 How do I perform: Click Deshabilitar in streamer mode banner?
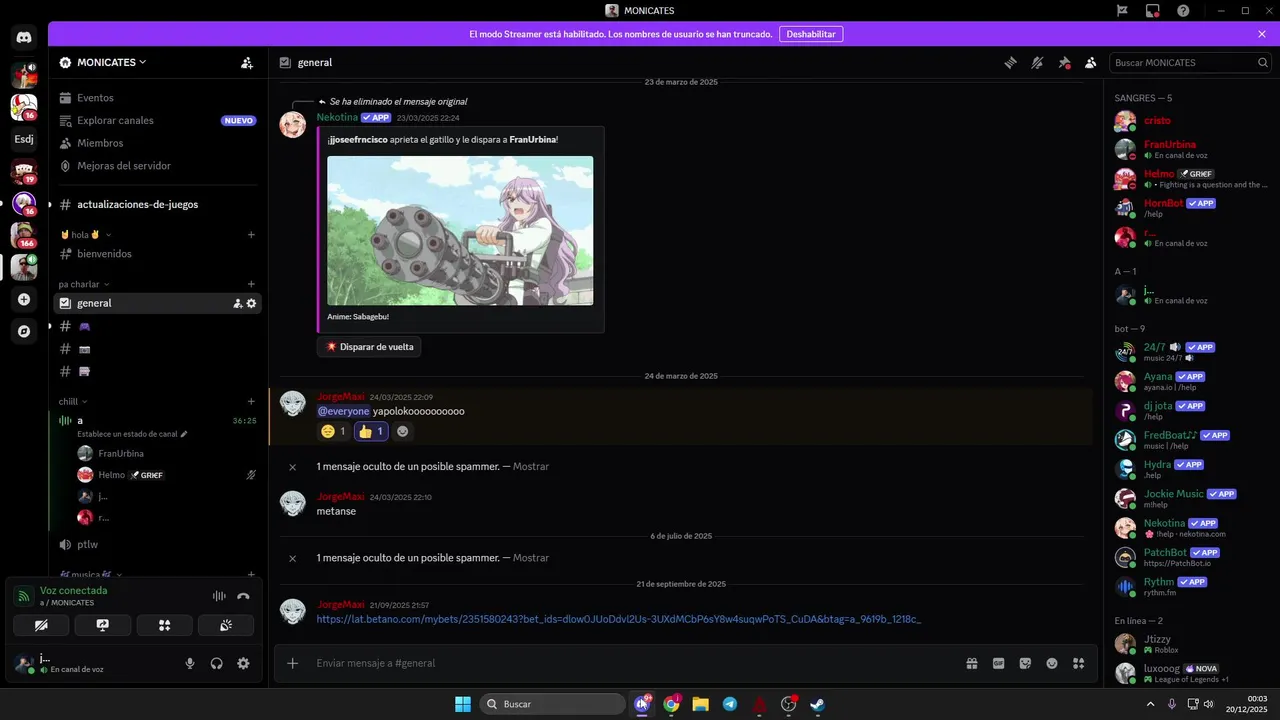click(x=811, y=34)
